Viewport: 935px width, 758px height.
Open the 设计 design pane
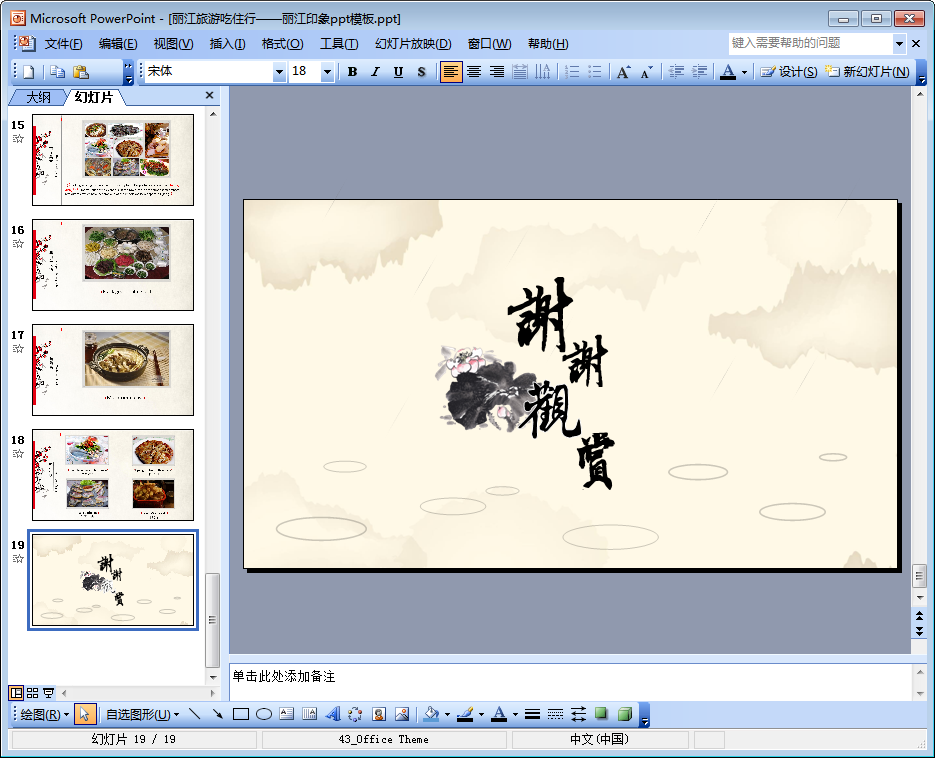[x=788, y=72]
